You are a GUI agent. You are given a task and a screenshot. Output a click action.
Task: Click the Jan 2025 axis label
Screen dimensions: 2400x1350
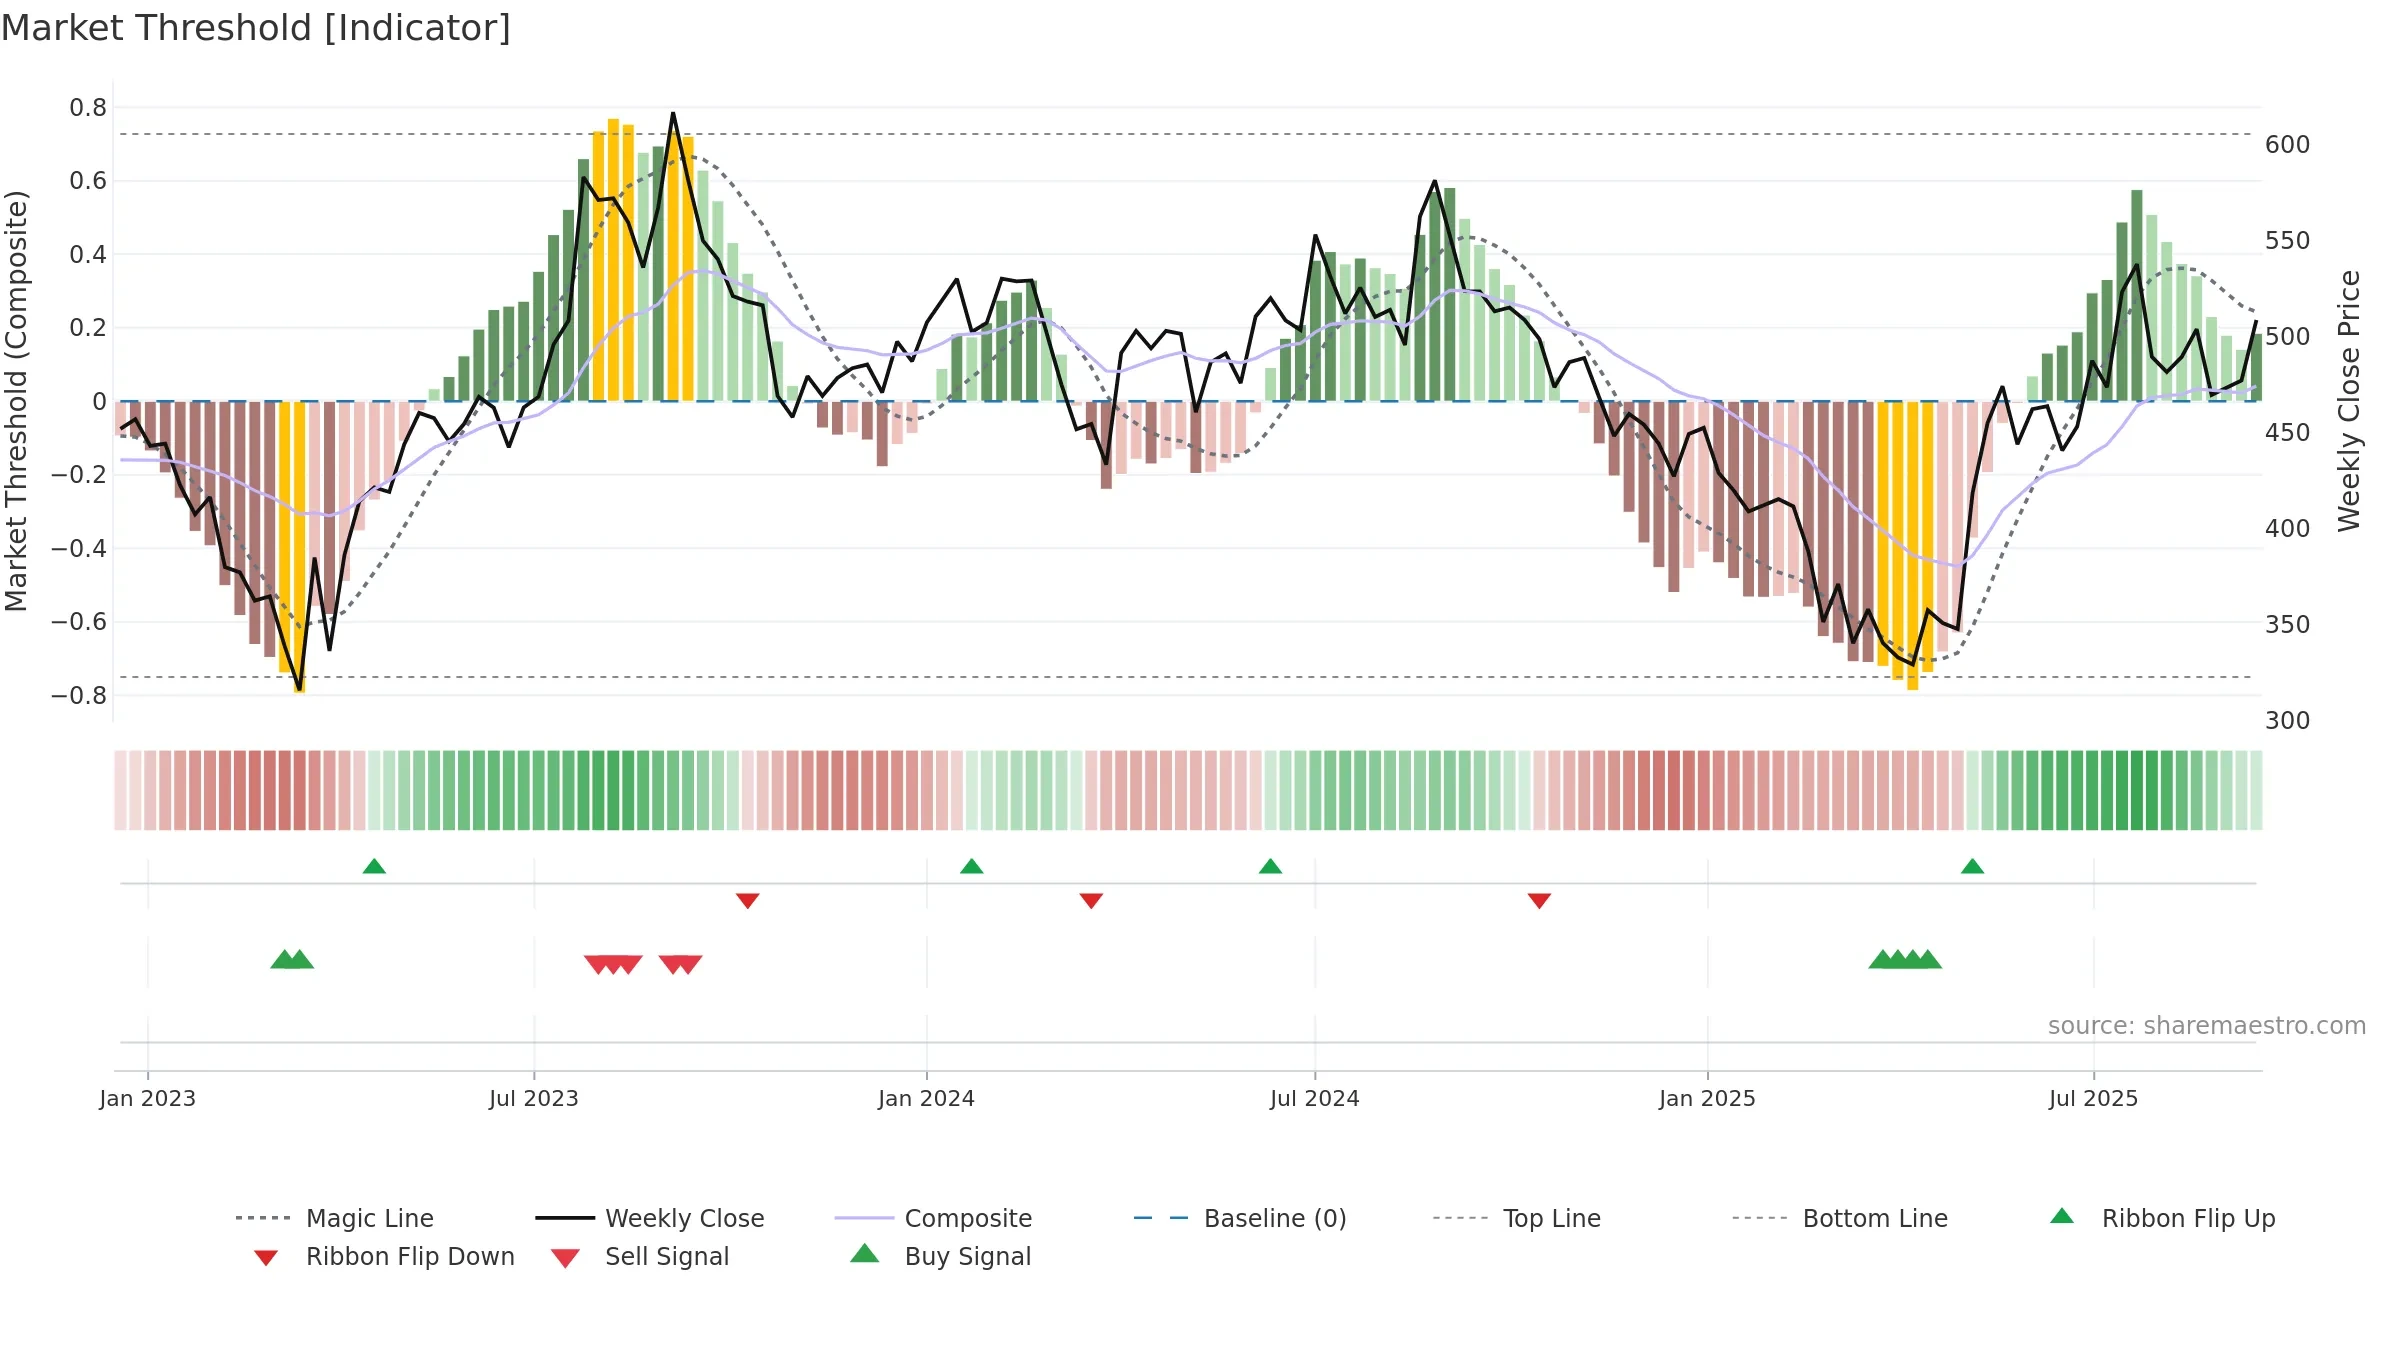(x=1707, y=1098)
